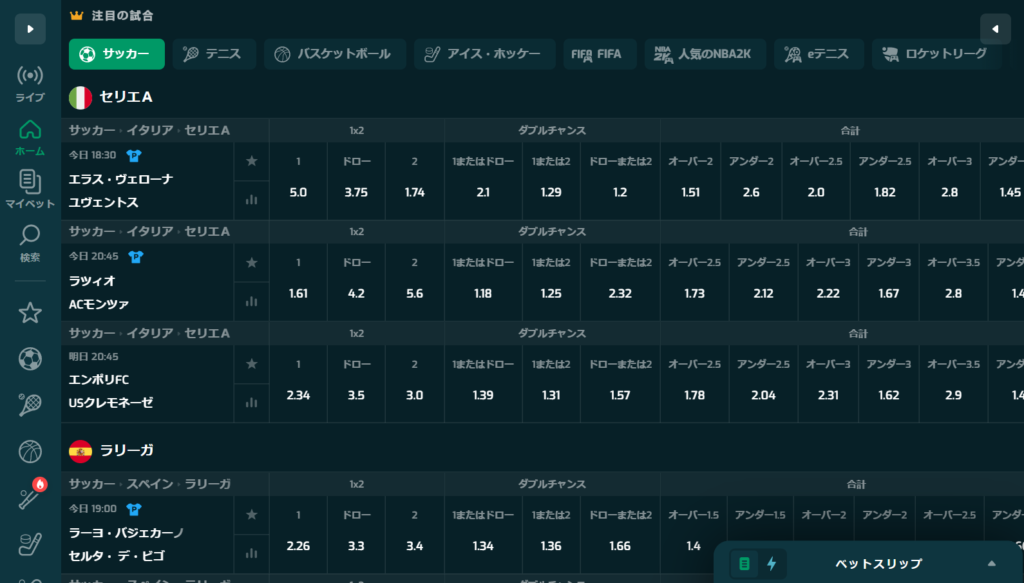This screenshot has width=1024, height=583.
Task: Switch to the eテニス tab
Action: (x=819, y=54)
